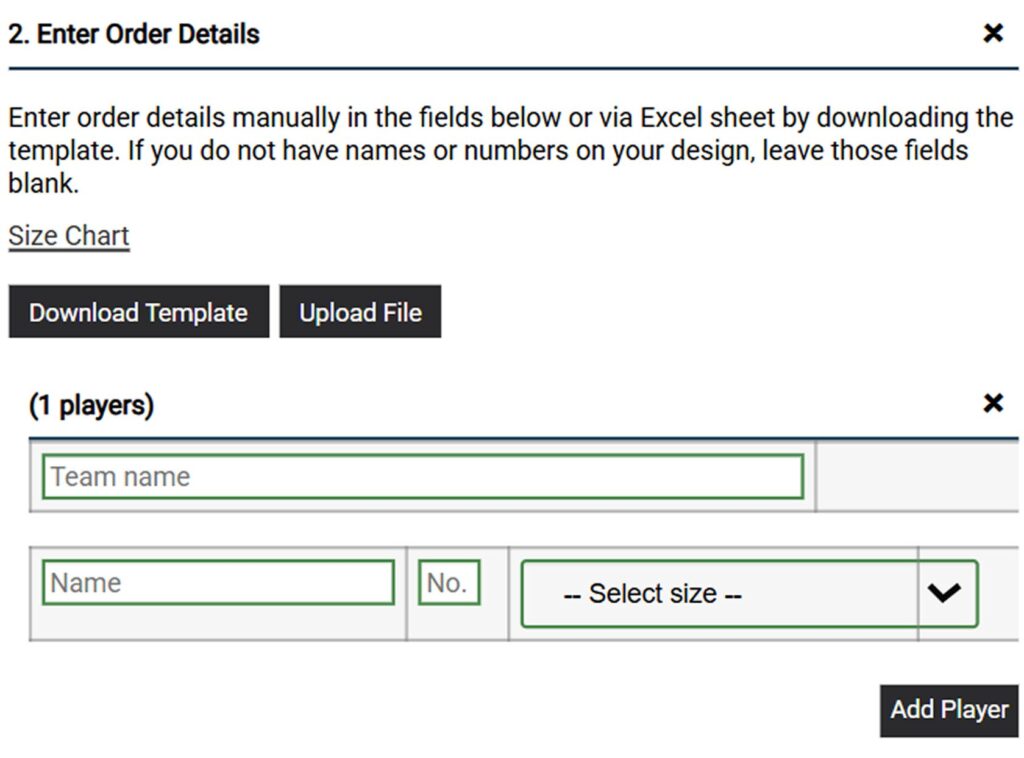Click the '(1 players)' section label

point(92,406)
